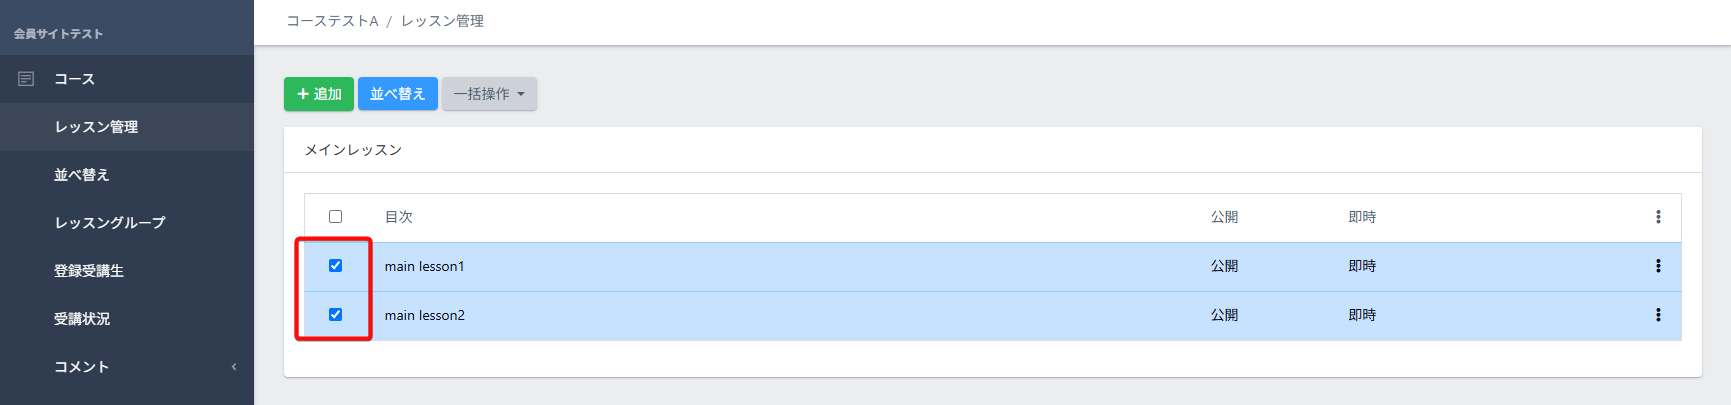Viewport: 1731px width, 405px height.
Task: Open レッスングループ sidebar item
Action: coord(110,223)
